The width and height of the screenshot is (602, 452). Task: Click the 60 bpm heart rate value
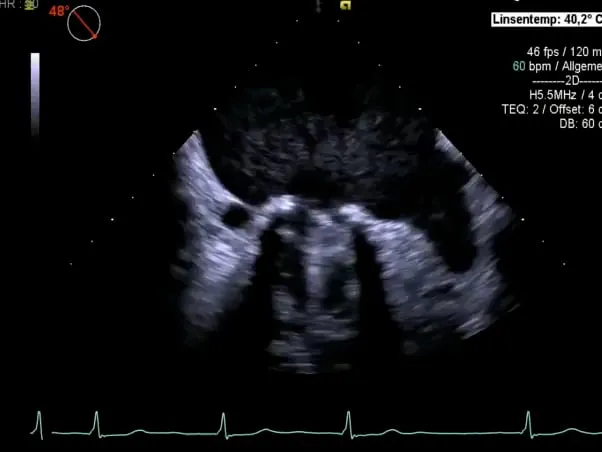point(519,66)
